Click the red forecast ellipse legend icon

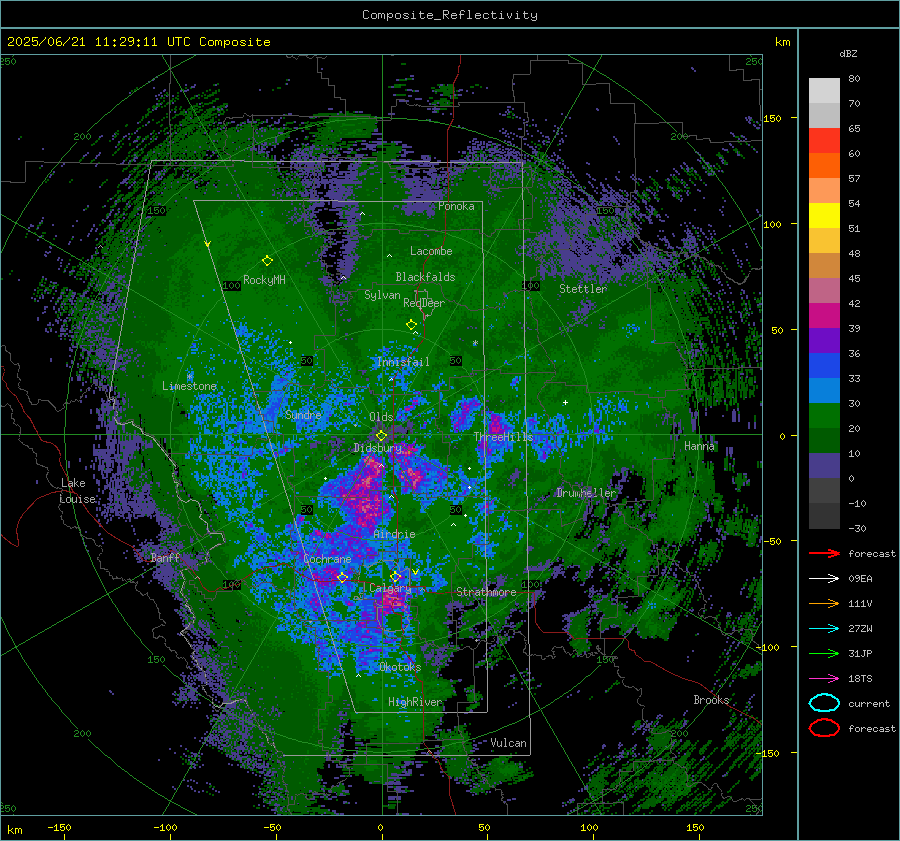824,728
